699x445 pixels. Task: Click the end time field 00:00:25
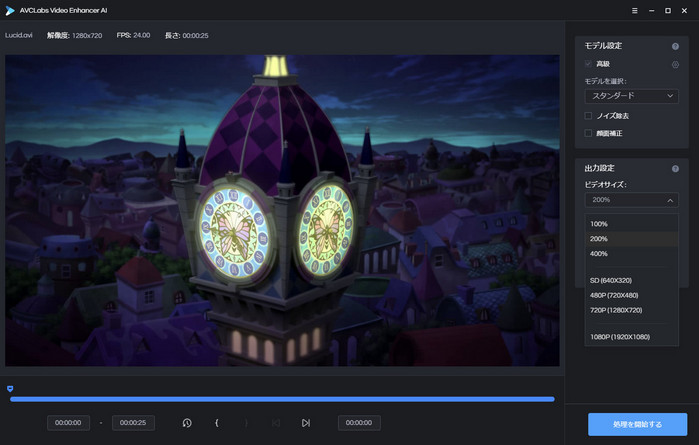[133, 423]
